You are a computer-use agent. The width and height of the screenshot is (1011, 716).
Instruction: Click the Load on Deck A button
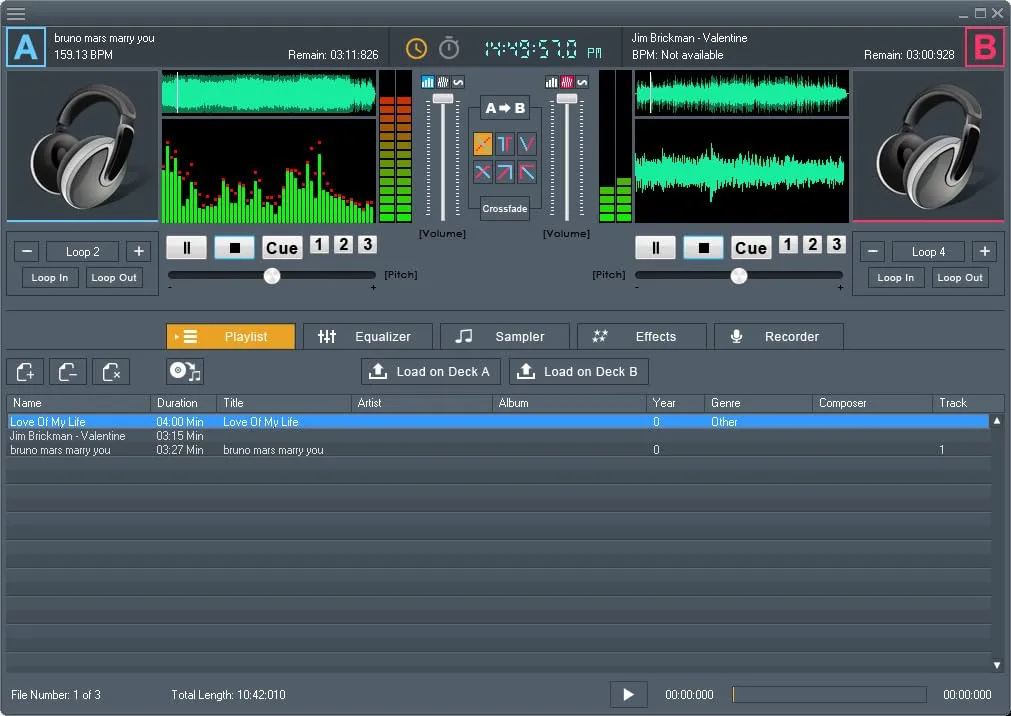pyautogui.click(x=430, y=371)
